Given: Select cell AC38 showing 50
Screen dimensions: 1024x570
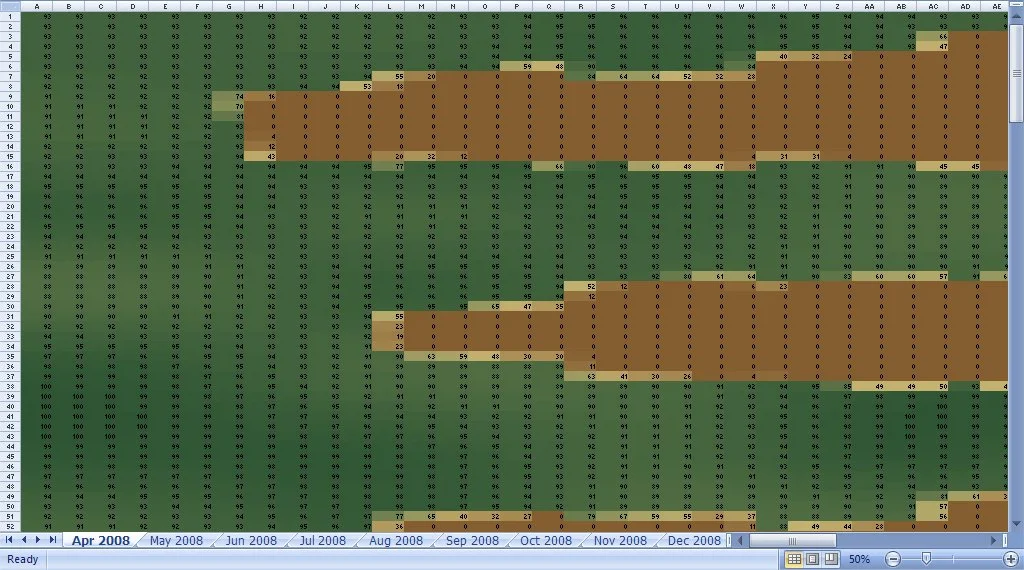Looking at the screenshot, I should (933, 387).
